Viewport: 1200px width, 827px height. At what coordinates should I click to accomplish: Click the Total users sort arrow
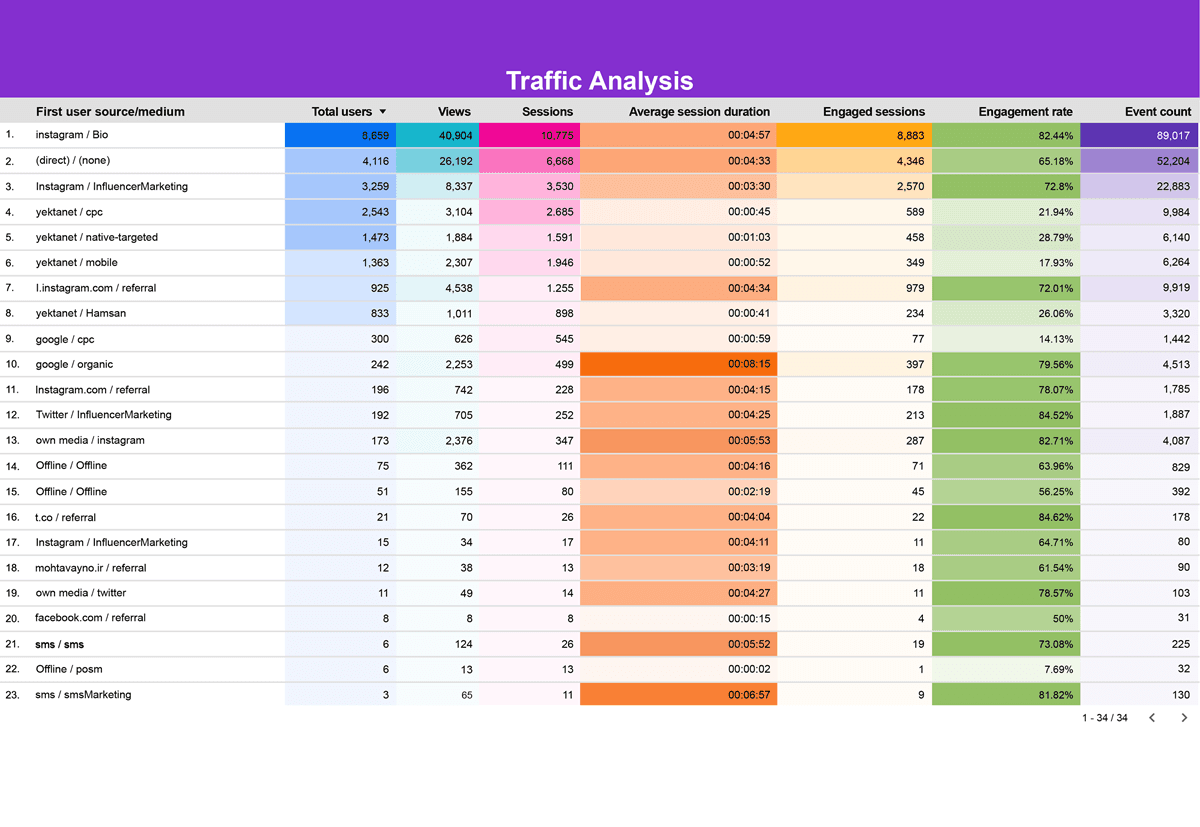click(x=383, y=112)
